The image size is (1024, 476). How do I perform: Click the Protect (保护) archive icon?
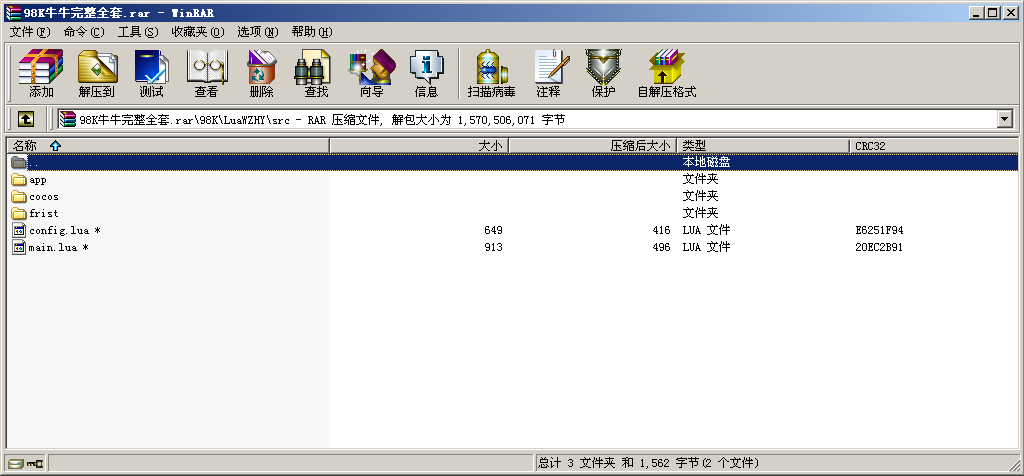pos(603,73)
